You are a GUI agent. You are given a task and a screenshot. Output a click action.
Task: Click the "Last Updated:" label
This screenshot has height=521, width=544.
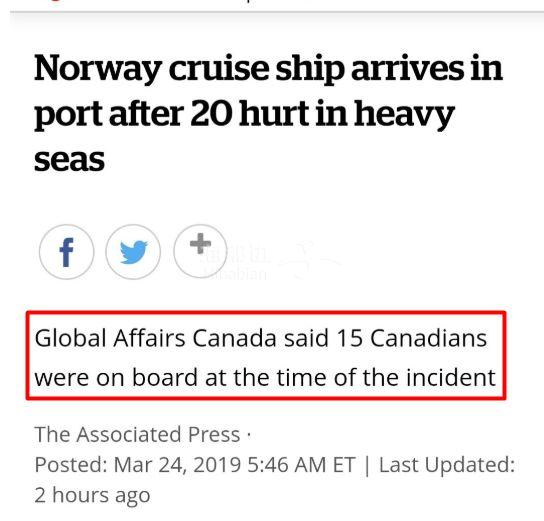447,465
